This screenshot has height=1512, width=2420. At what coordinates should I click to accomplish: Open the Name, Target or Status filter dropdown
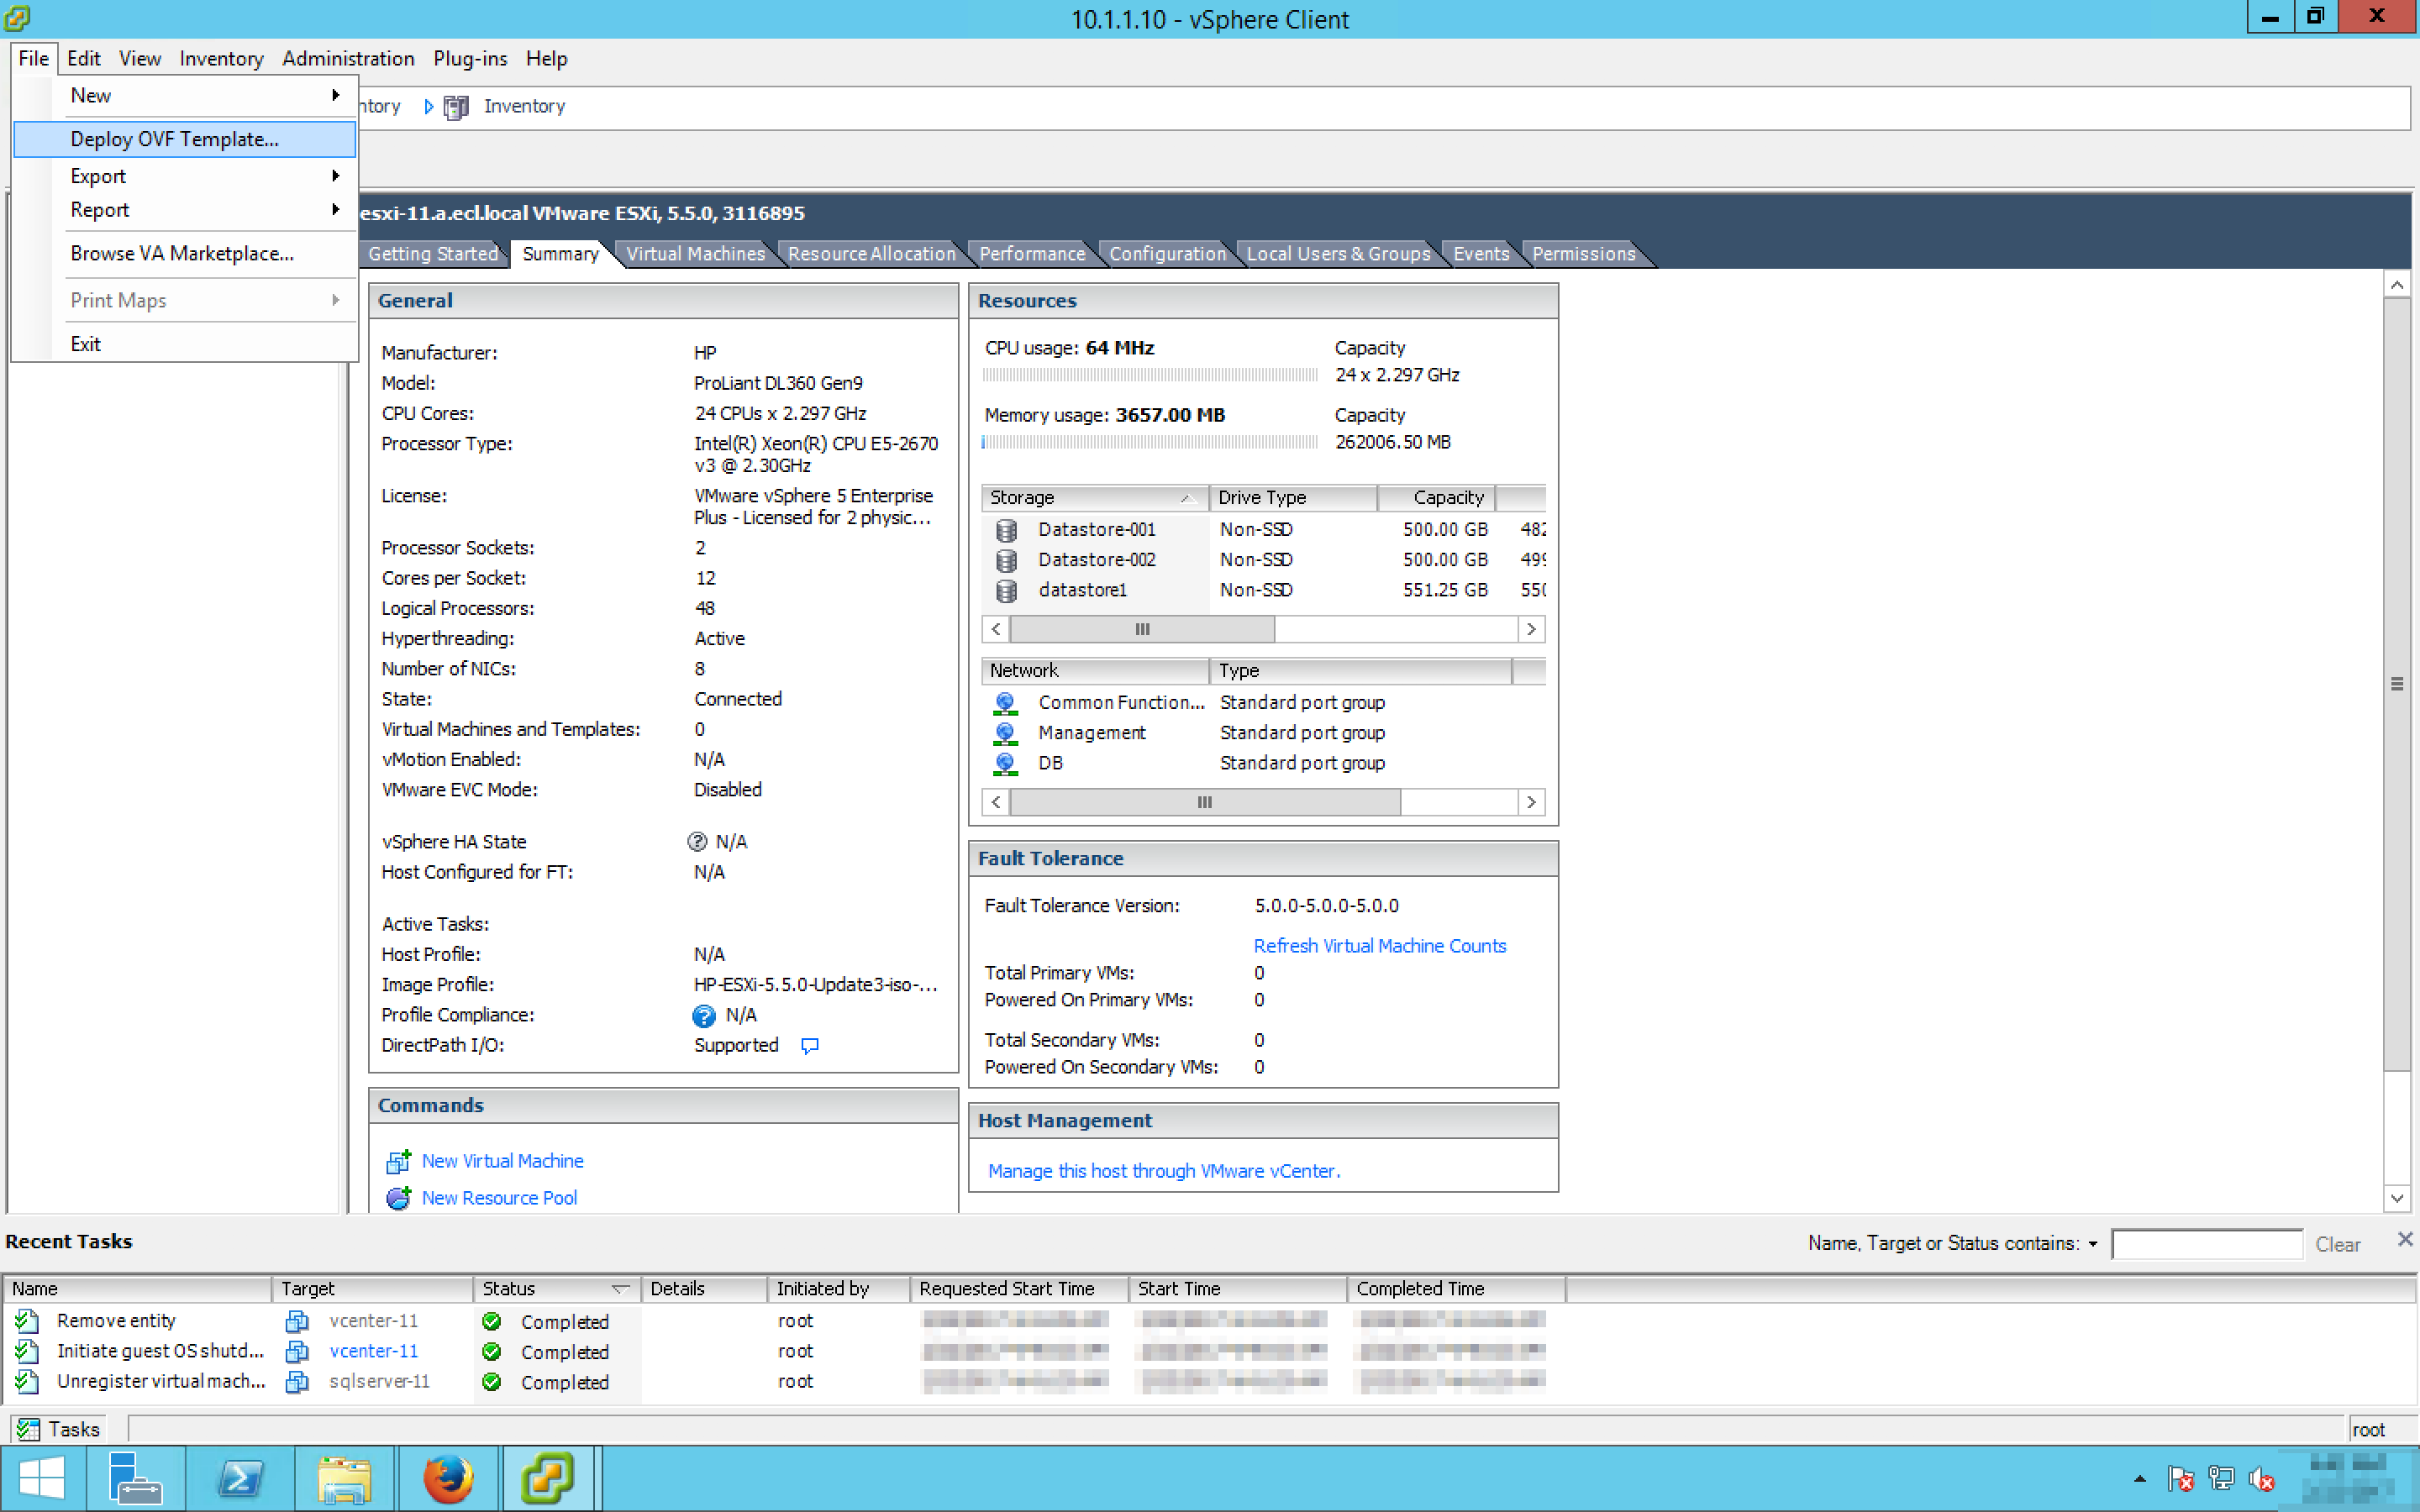[x=2092, y=1244]
